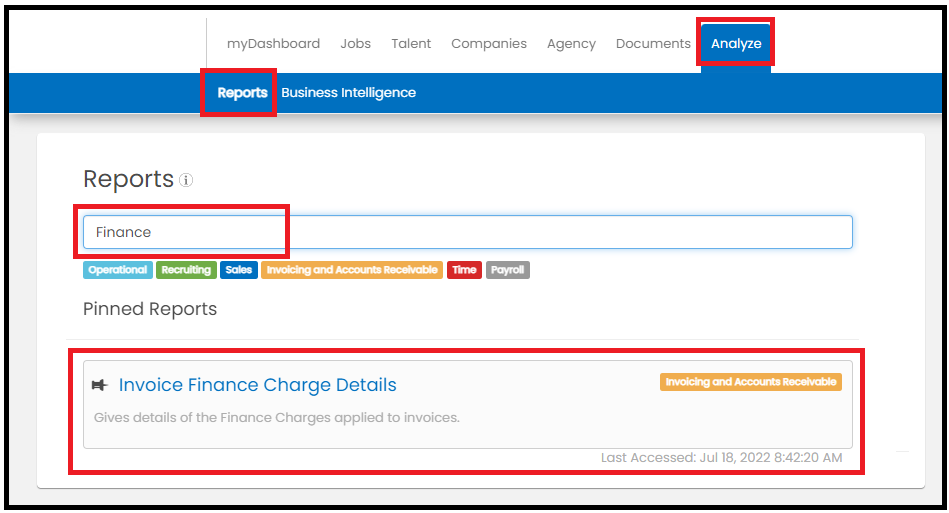Go to the Documents tab
Viewport: 949px width, 513px height.
tap(653, 44)
